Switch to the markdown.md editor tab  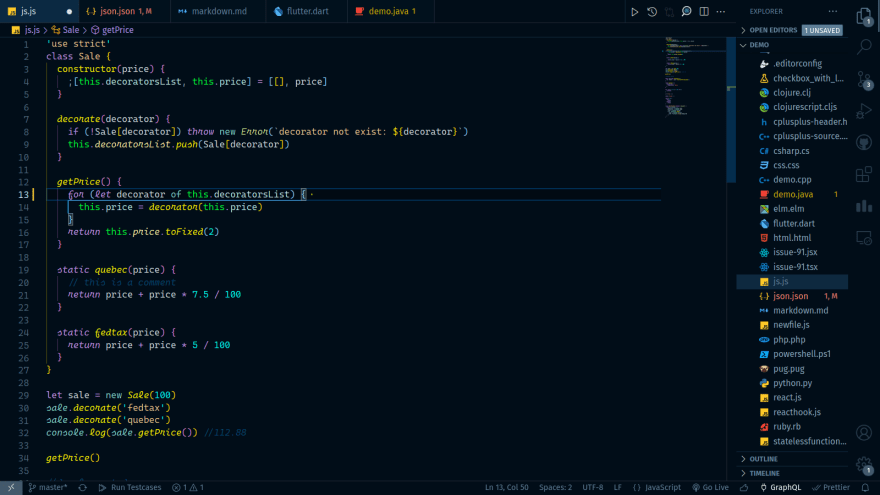pyautogui.click(x=218, y=11)
